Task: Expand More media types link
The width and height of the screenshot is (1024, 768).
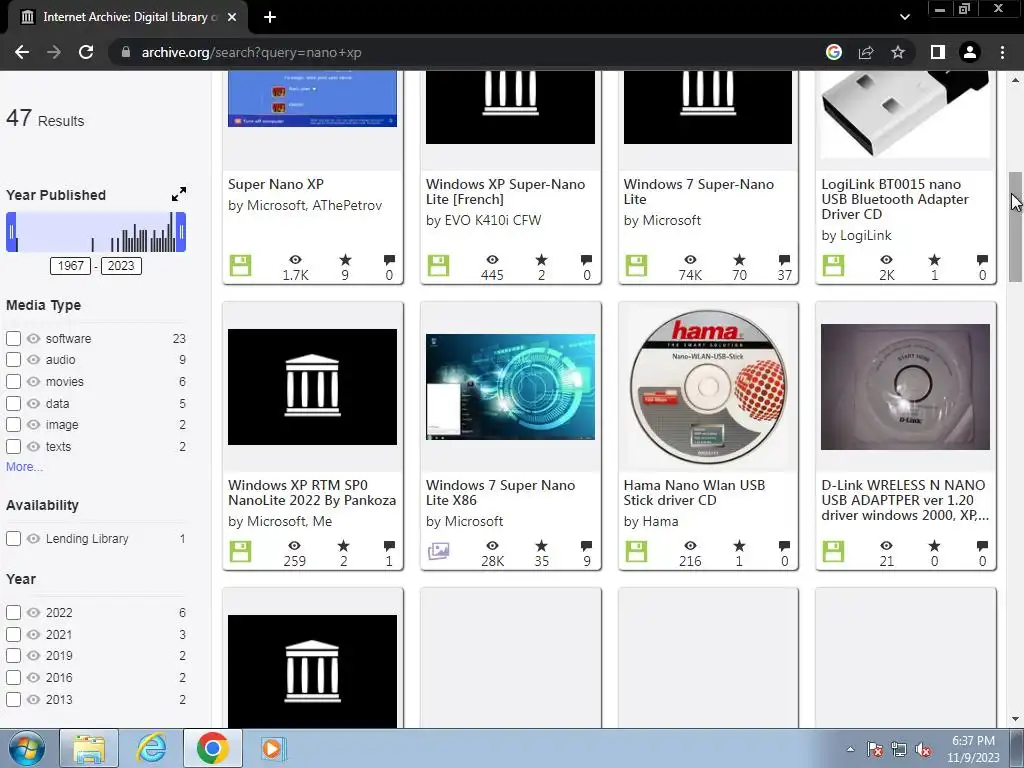Action: [24, 467]
